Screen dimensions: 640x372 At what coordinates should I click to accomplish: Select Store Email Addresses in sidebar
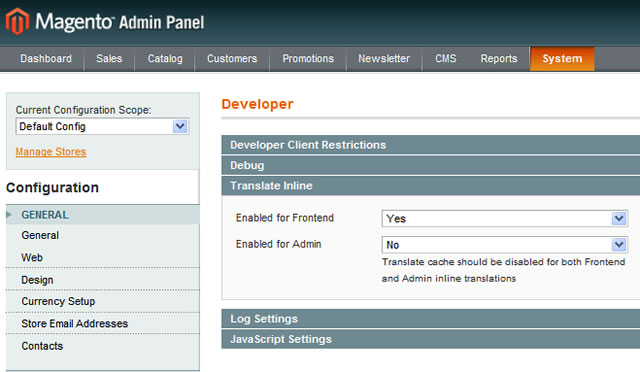tap(75, 323)
